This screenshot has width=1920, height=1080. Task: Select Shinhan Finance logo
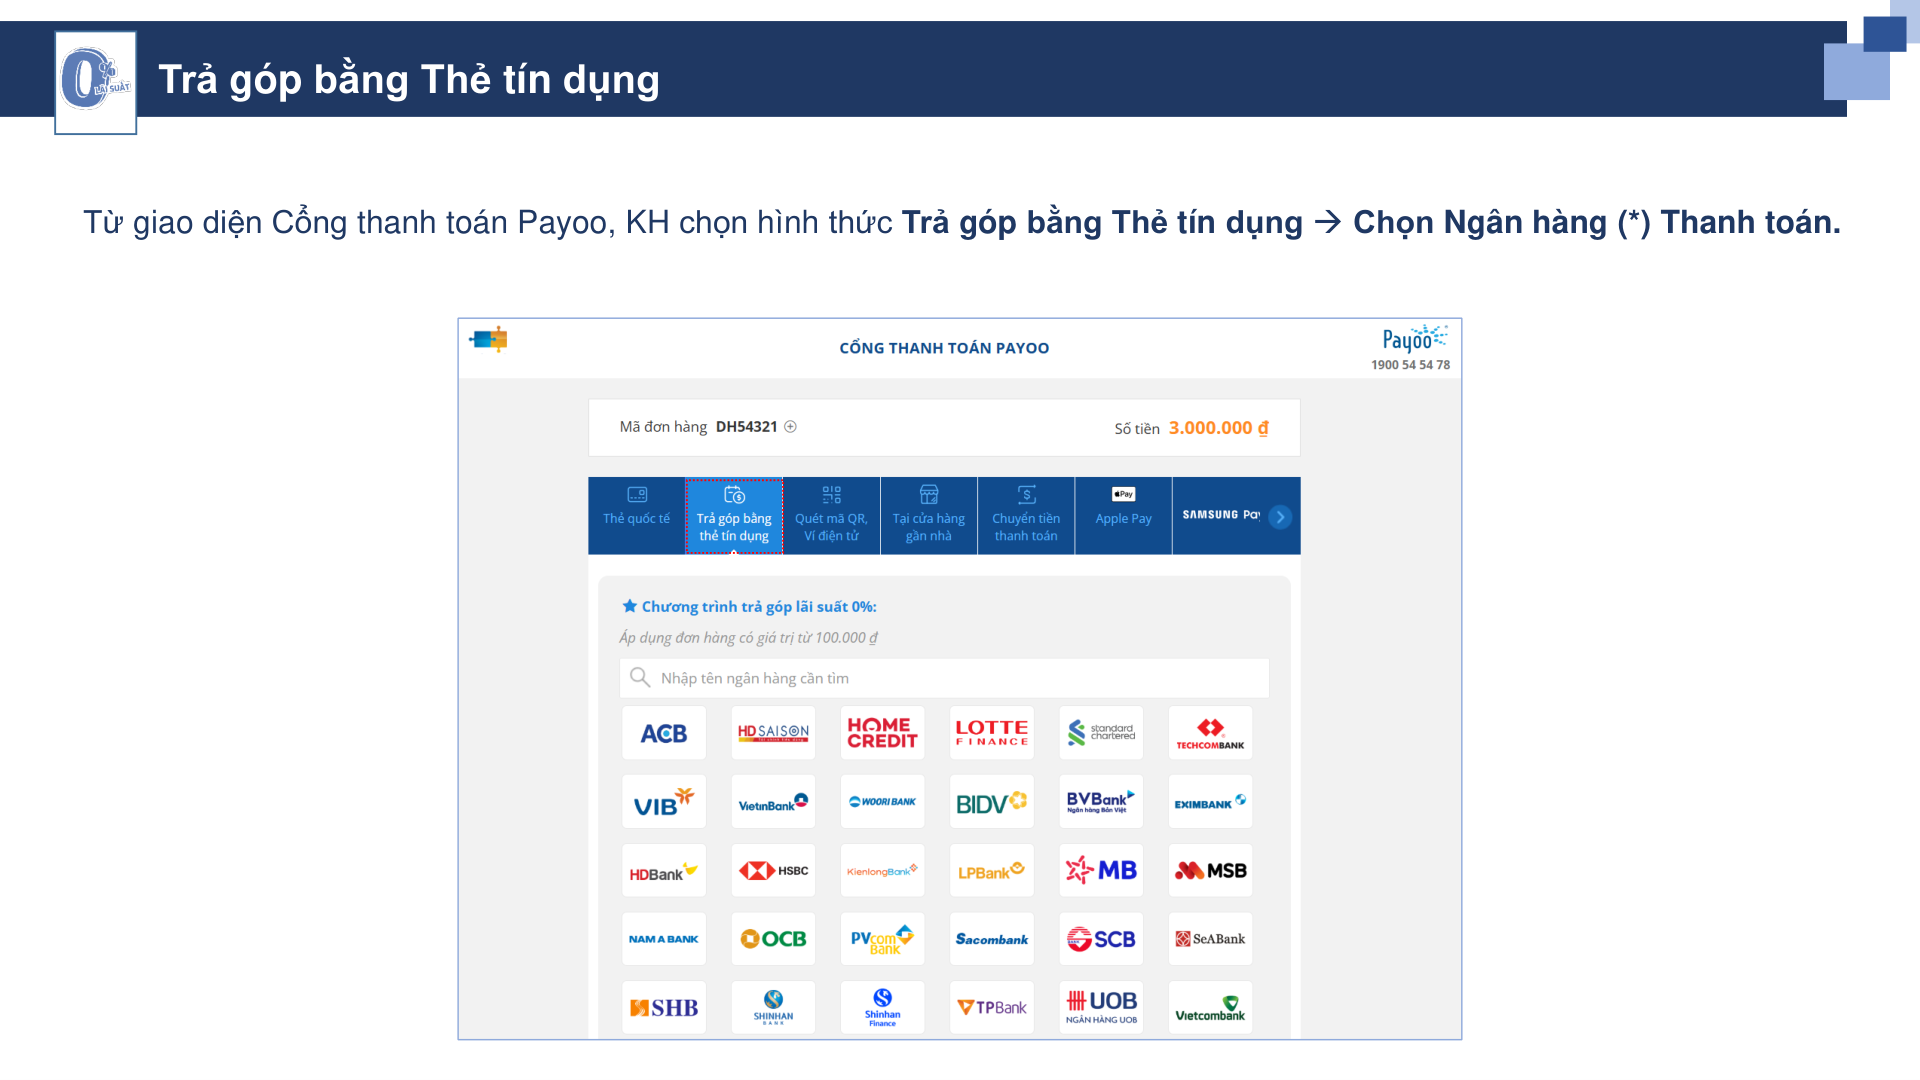click(882, 1008)
